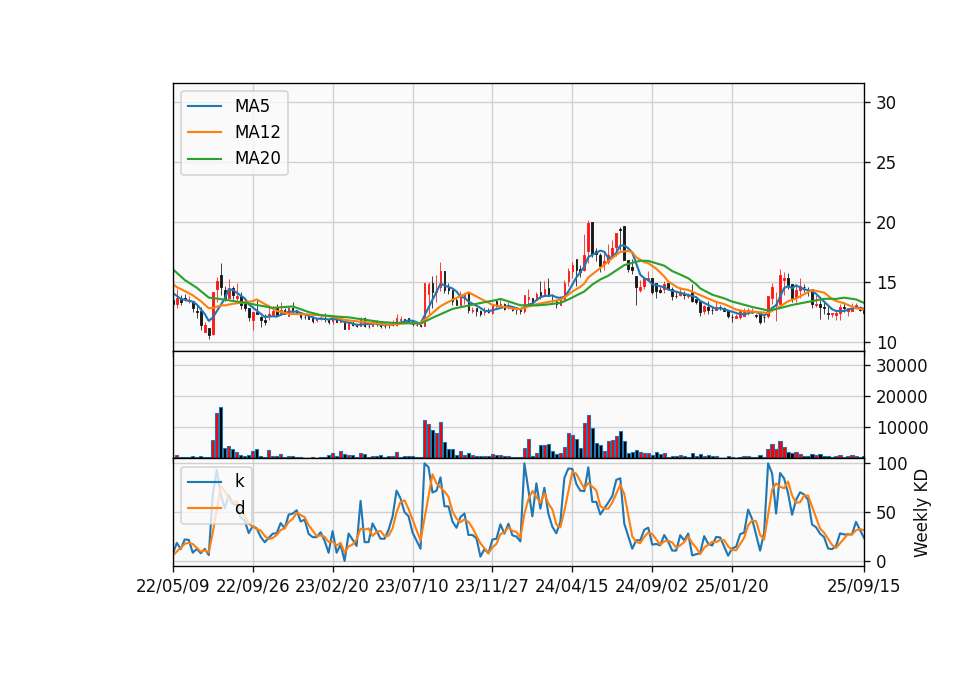Click the 23/07/10 date tick label
This screenshot has height=690, width=960.
pyautogui.click(x=412, y=586)
